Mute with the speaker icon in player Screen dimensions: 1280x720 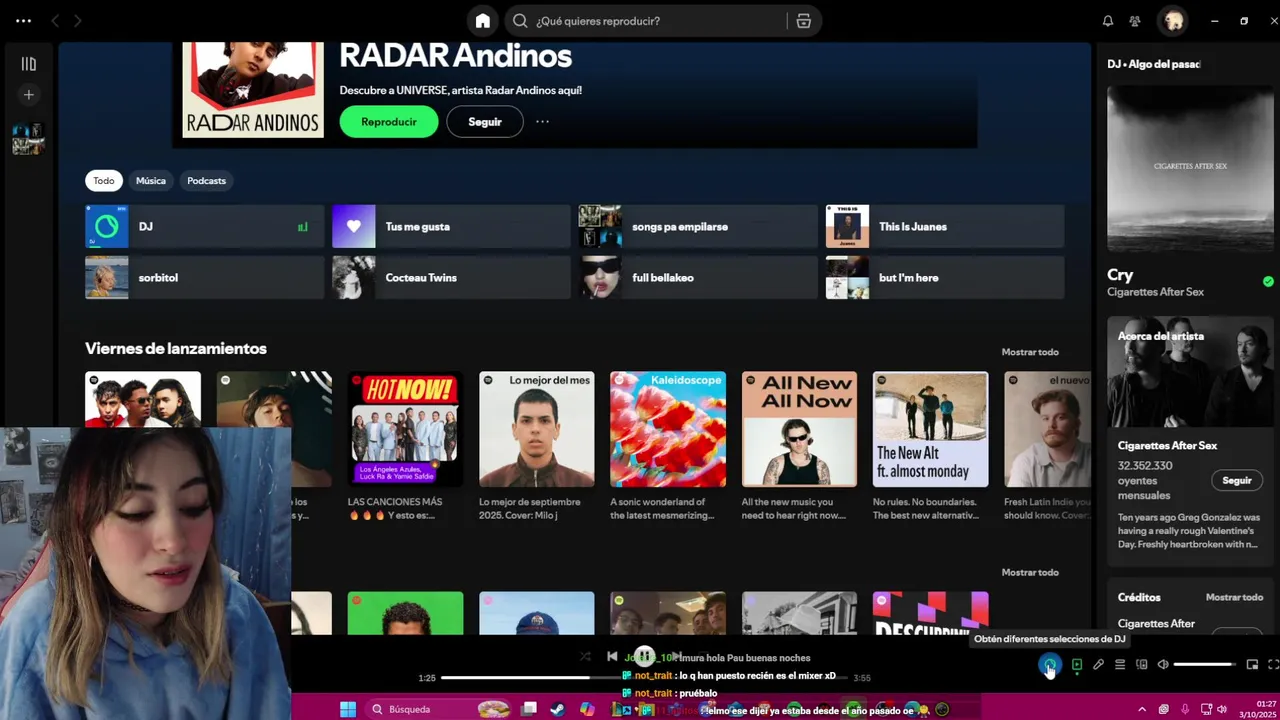pyautogui.click(x=1163, y=665)
